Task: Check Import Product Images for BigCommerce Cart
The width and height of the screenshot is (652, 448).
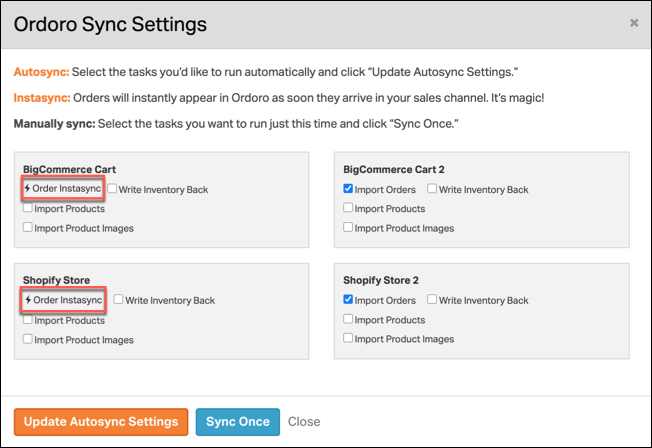Action: [x=27, y=227]
